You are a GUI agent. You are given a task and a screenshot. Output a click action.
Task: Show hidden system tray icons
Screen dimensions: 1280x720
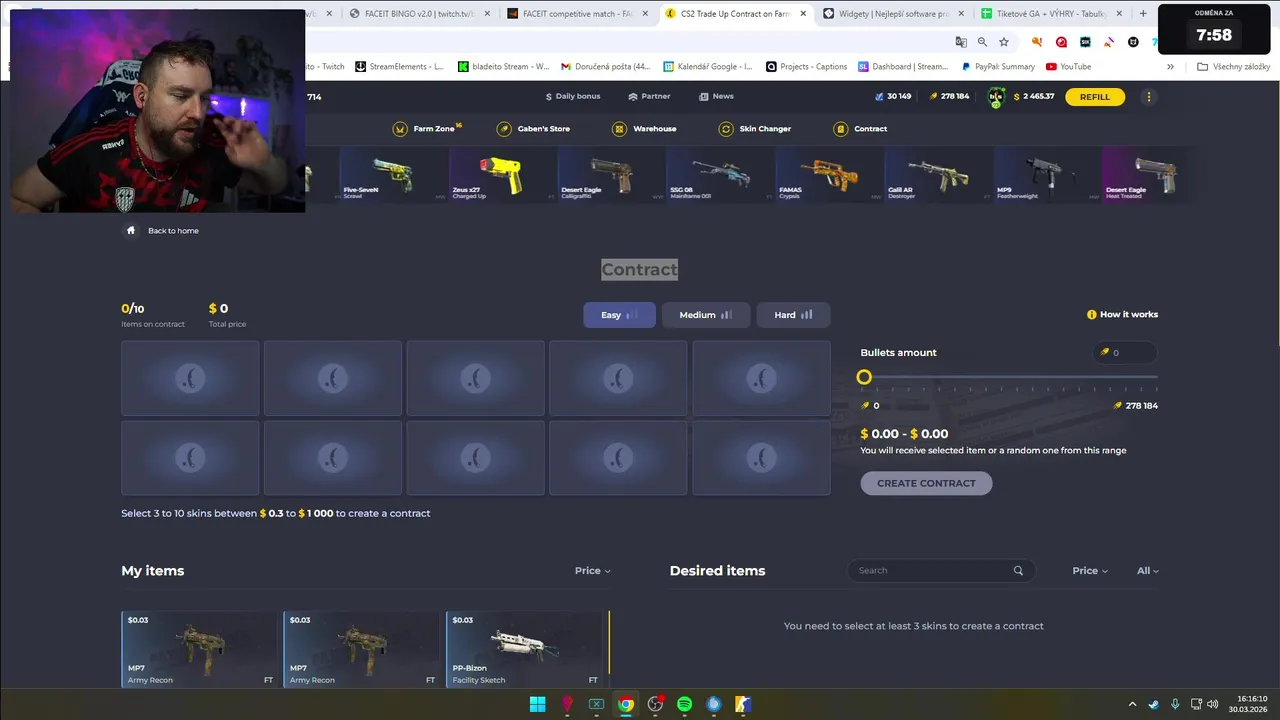point(1132,704)
